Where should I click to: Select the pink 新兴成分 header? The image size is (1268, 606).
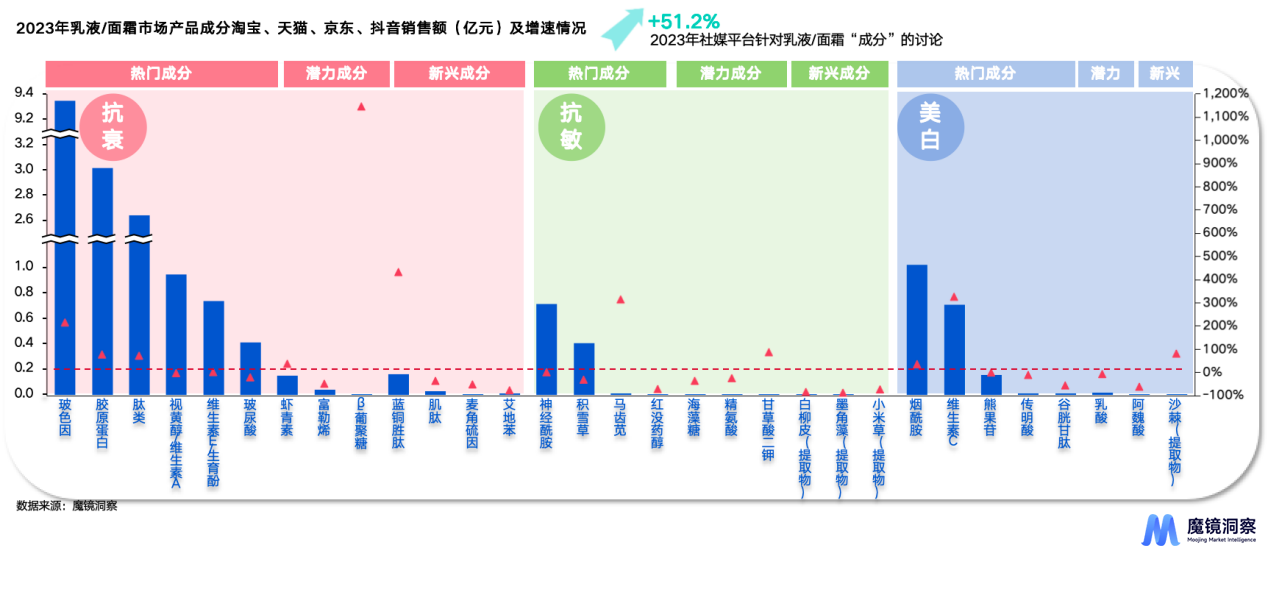tap(459, 74)
